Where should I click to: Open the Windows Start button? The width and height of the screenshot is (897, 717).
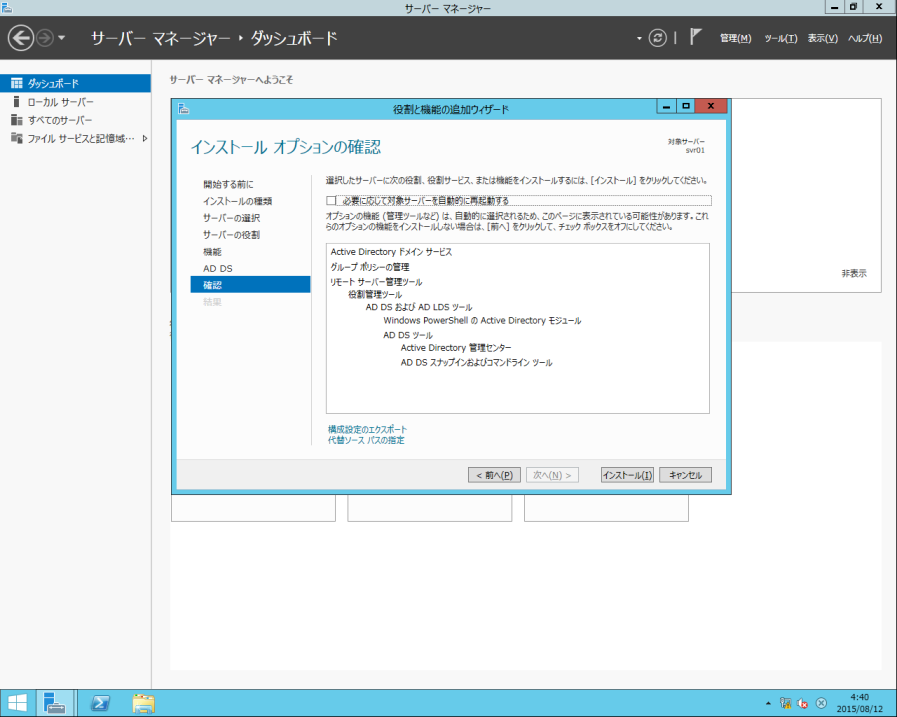pos(17,703)
